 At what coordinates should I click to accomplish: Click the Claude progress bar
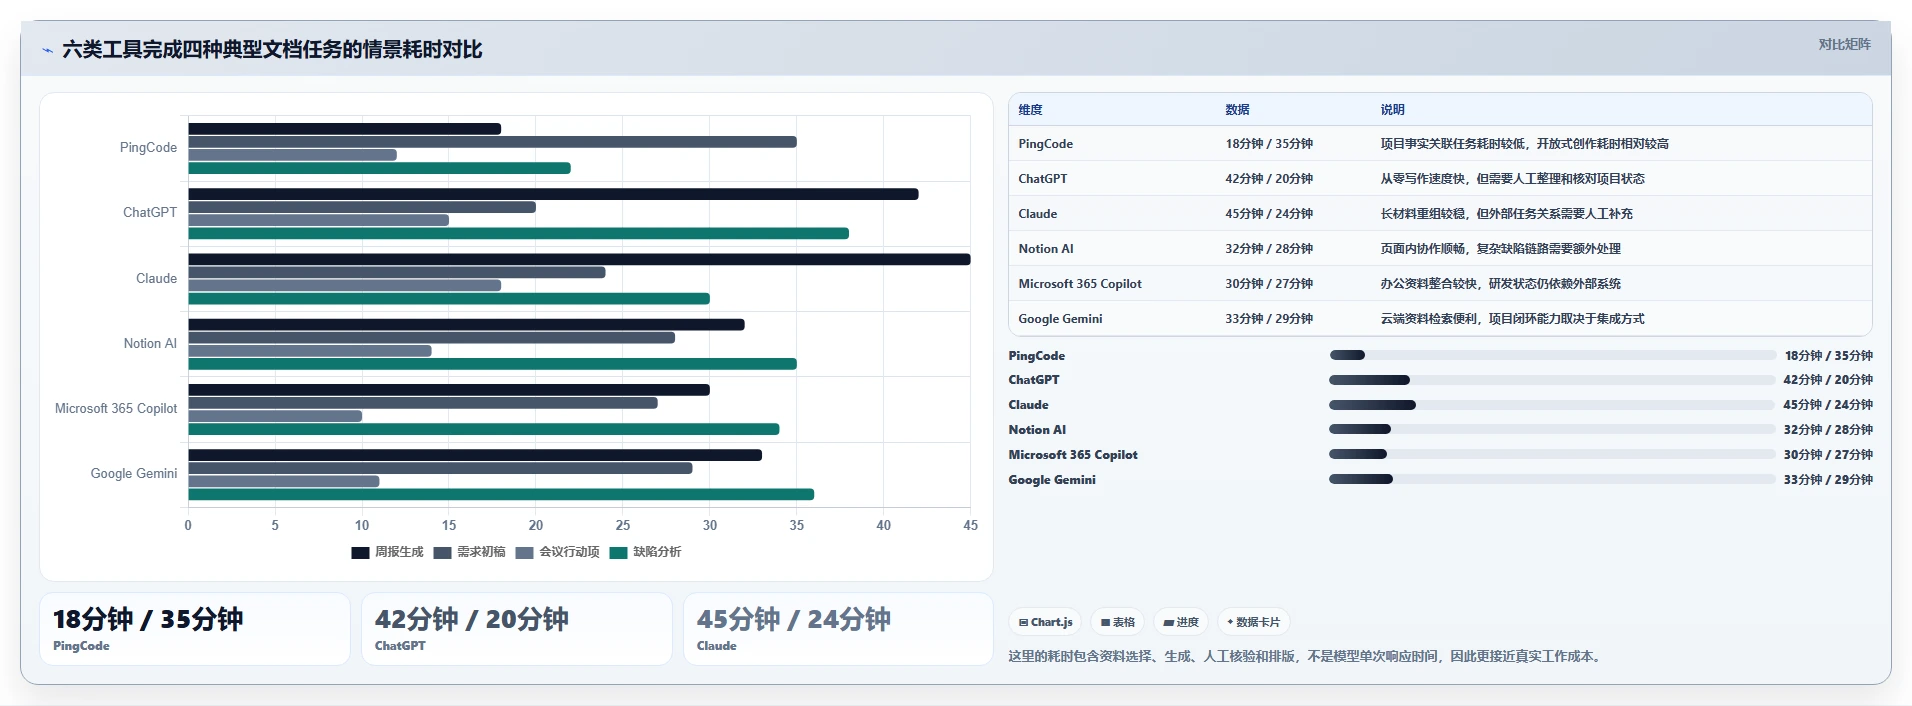pyautogui.click(x=1552, y=405)
